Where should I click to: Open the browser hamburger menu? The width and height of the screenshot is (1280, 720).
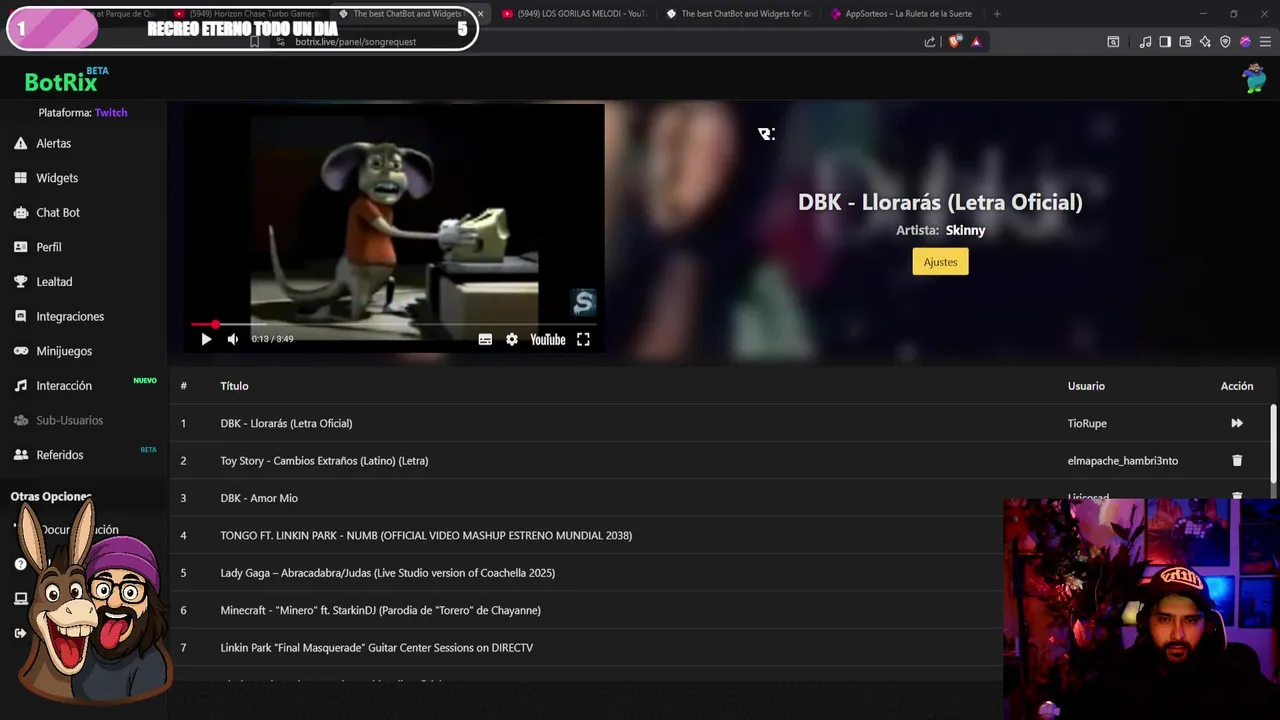(1265, 42)
